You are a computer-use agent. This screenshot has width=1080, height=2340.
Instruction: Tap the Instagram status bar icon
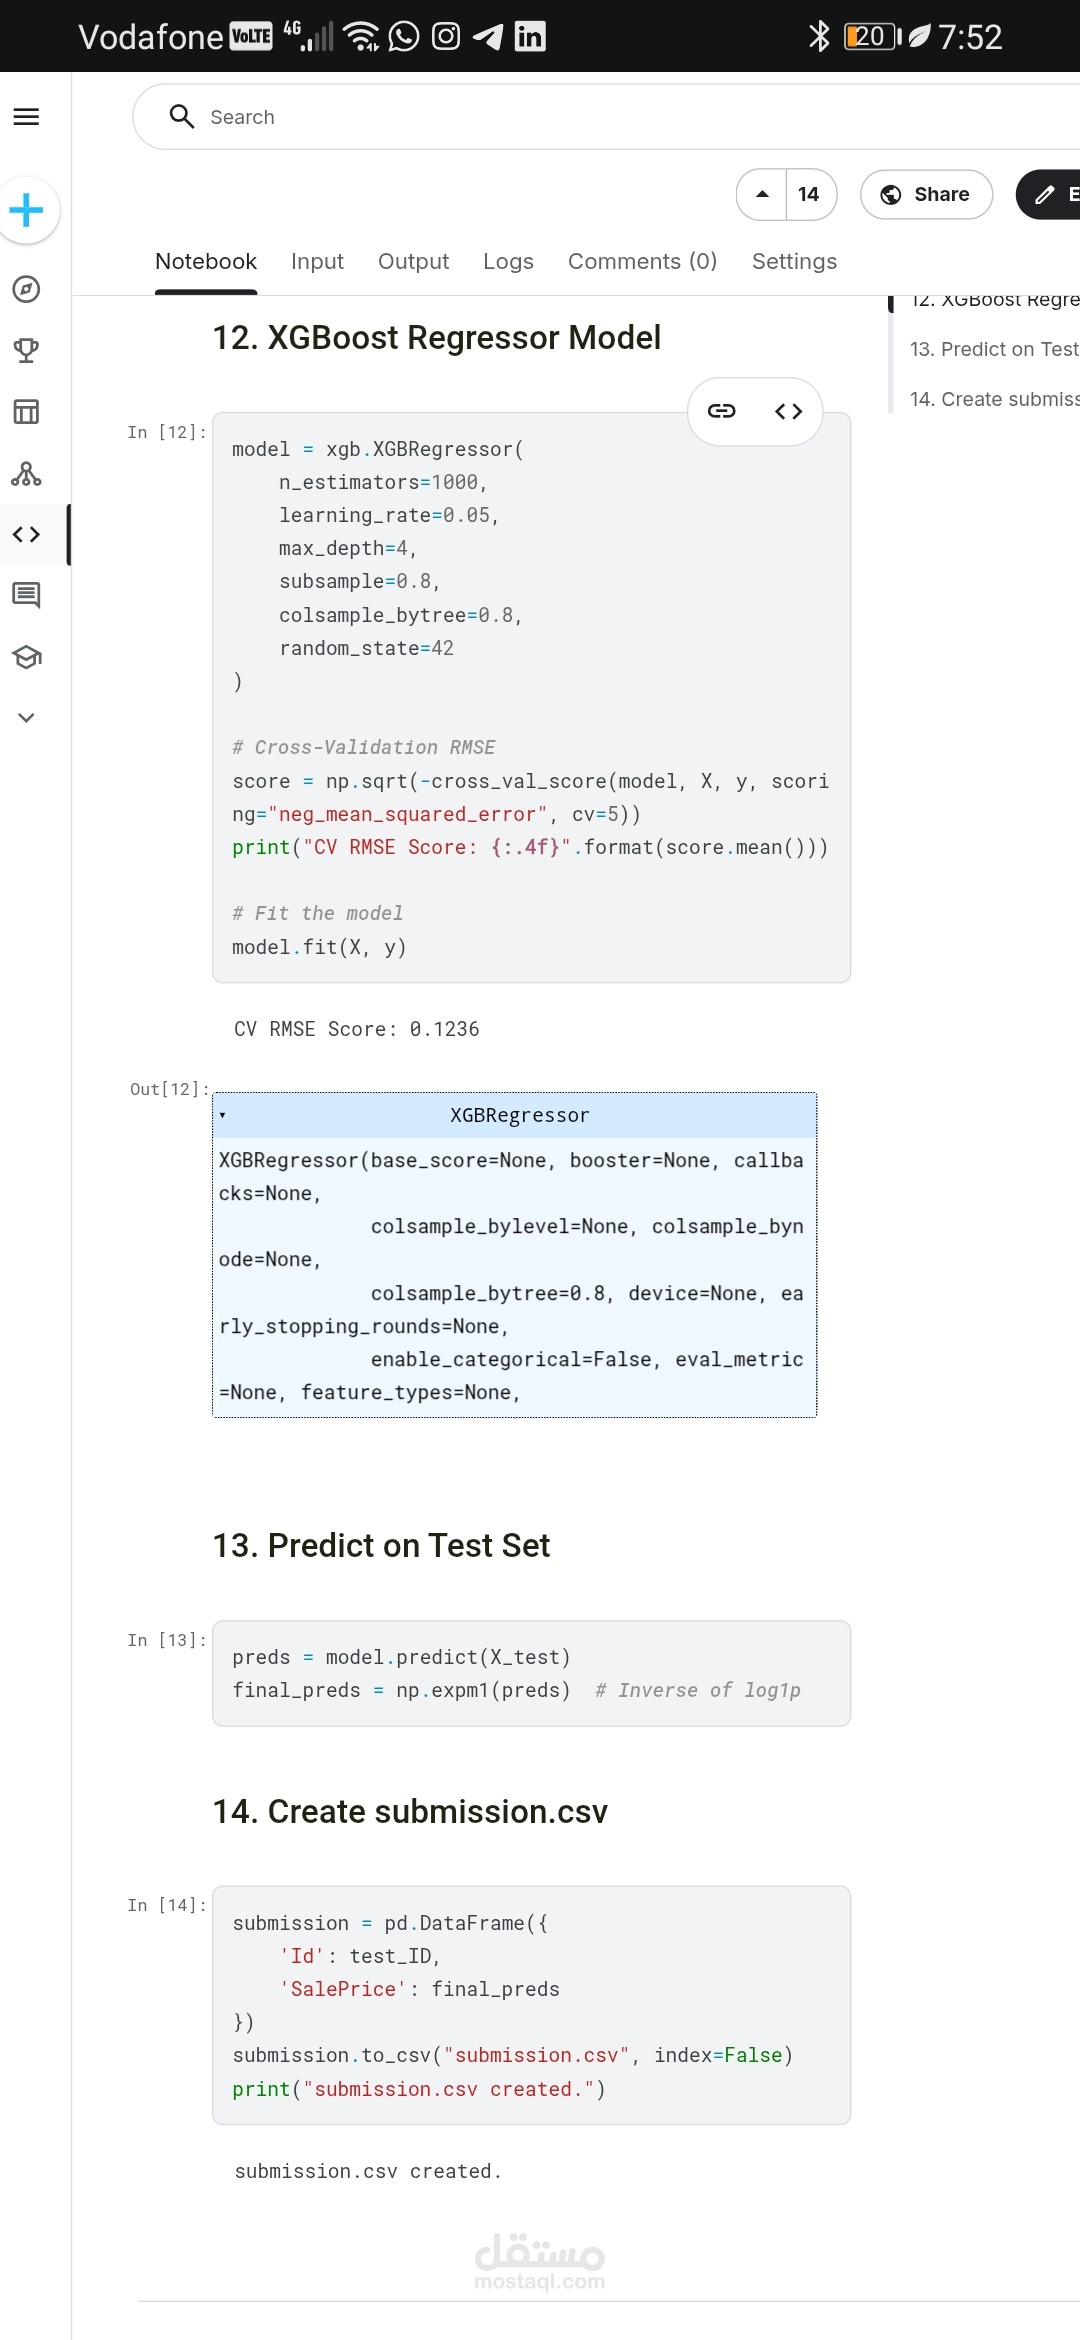click(446, 37)
